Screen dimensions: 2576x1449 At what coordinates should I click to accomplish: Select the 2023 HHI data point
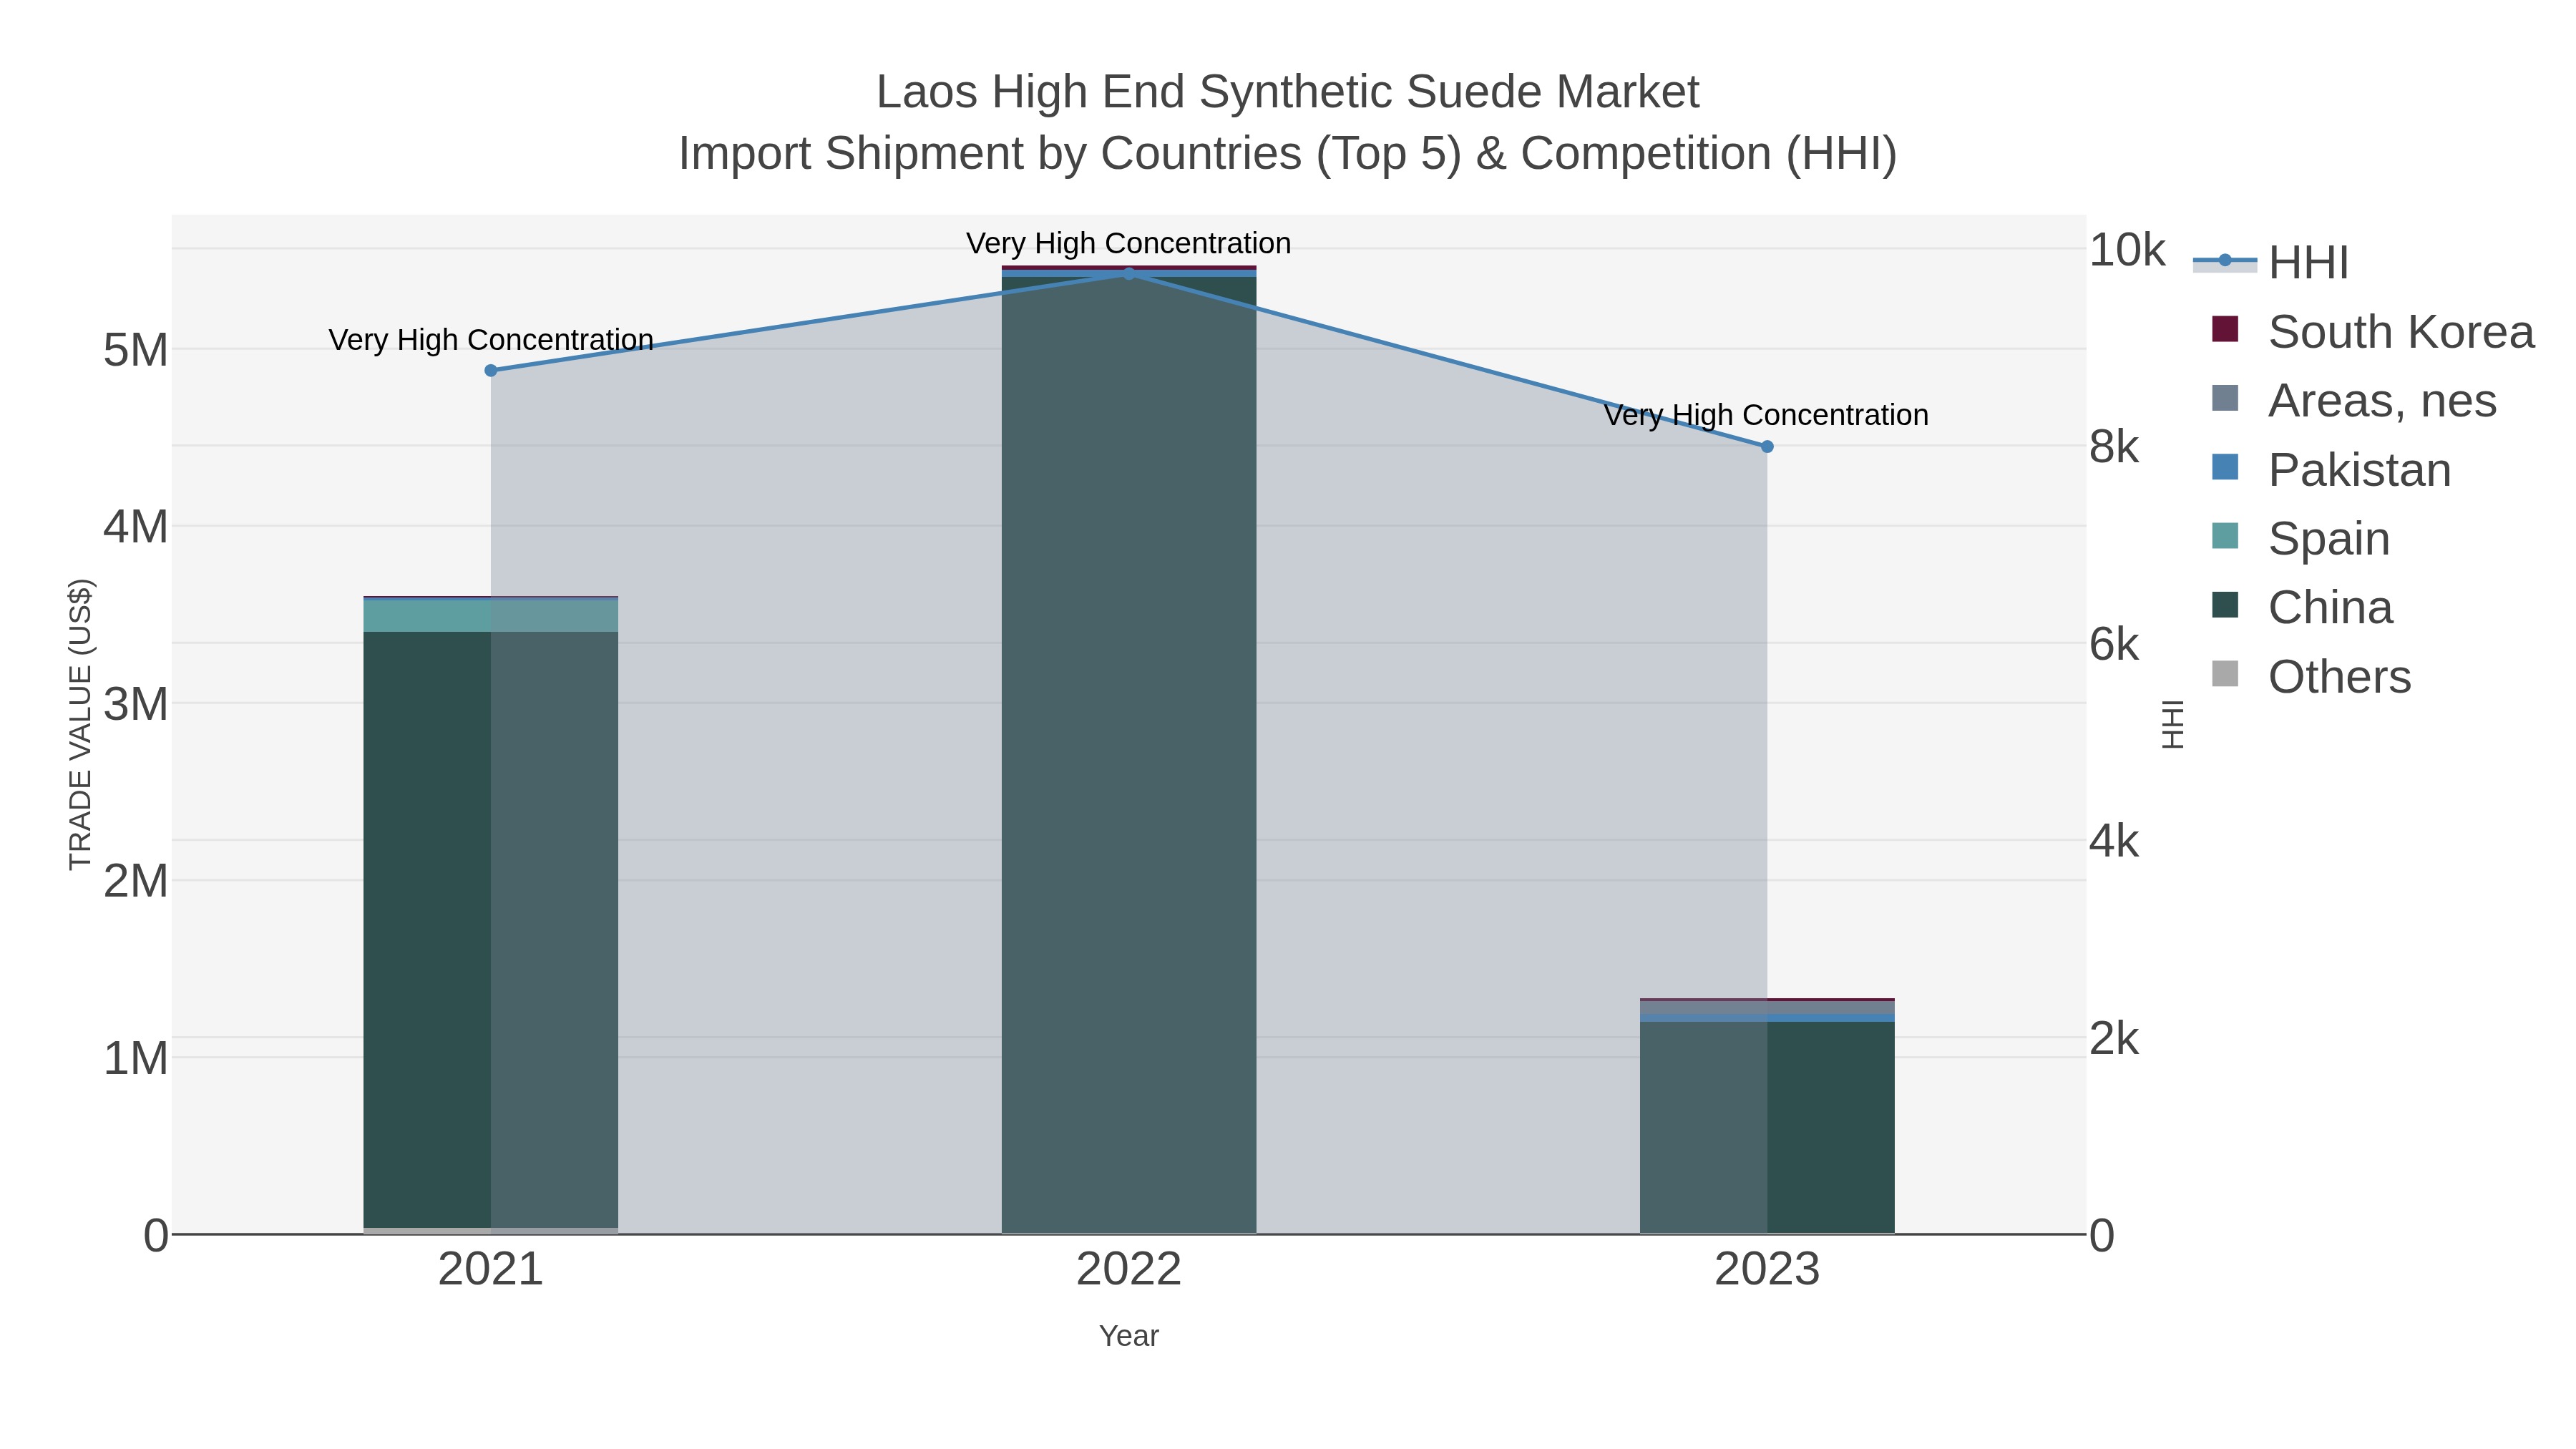point(1767,446)
